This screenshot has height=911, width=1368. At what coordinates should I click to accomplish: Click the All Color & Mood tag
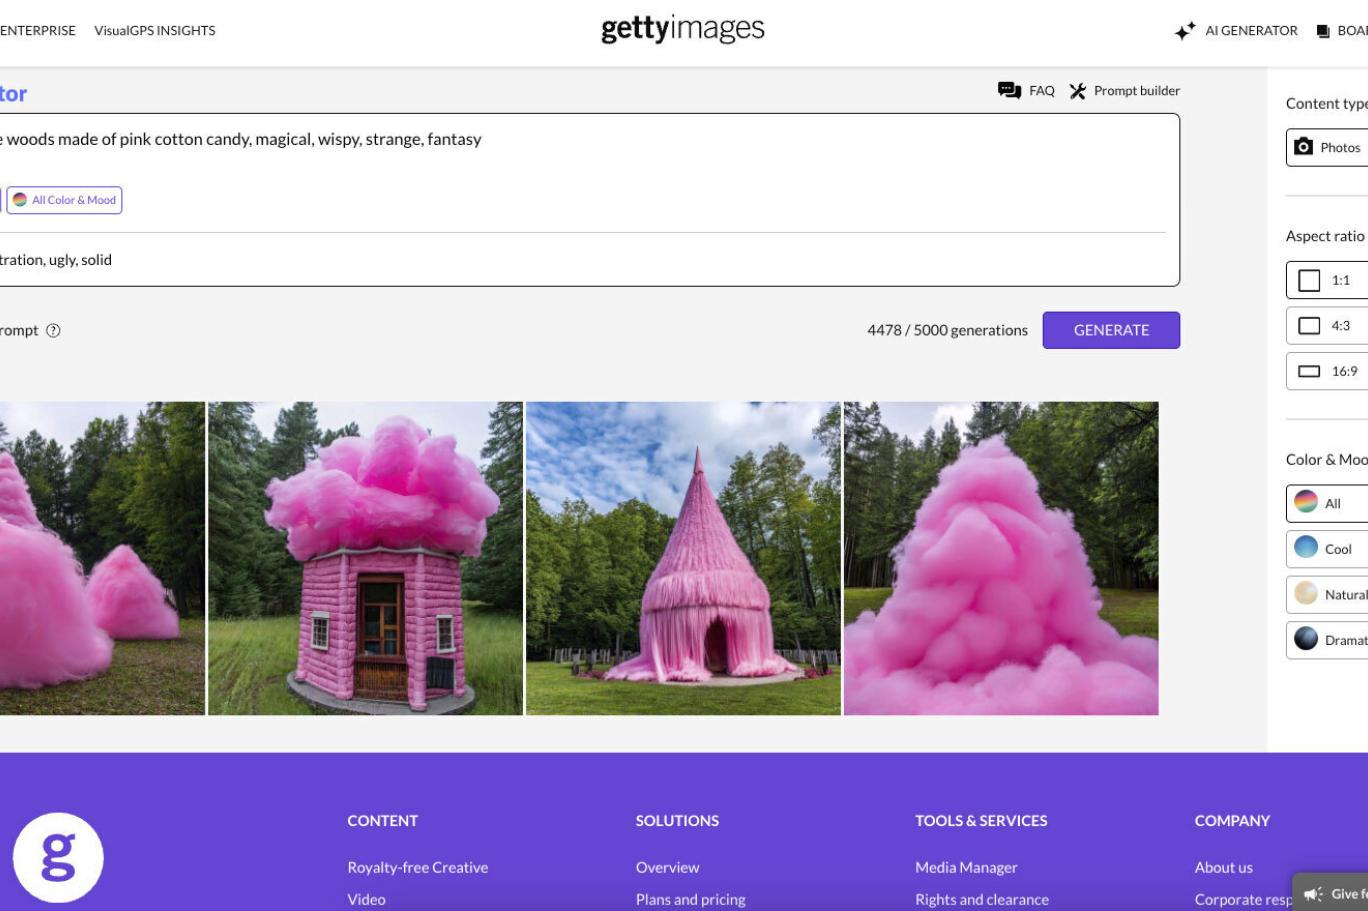(x=65, y=200)
